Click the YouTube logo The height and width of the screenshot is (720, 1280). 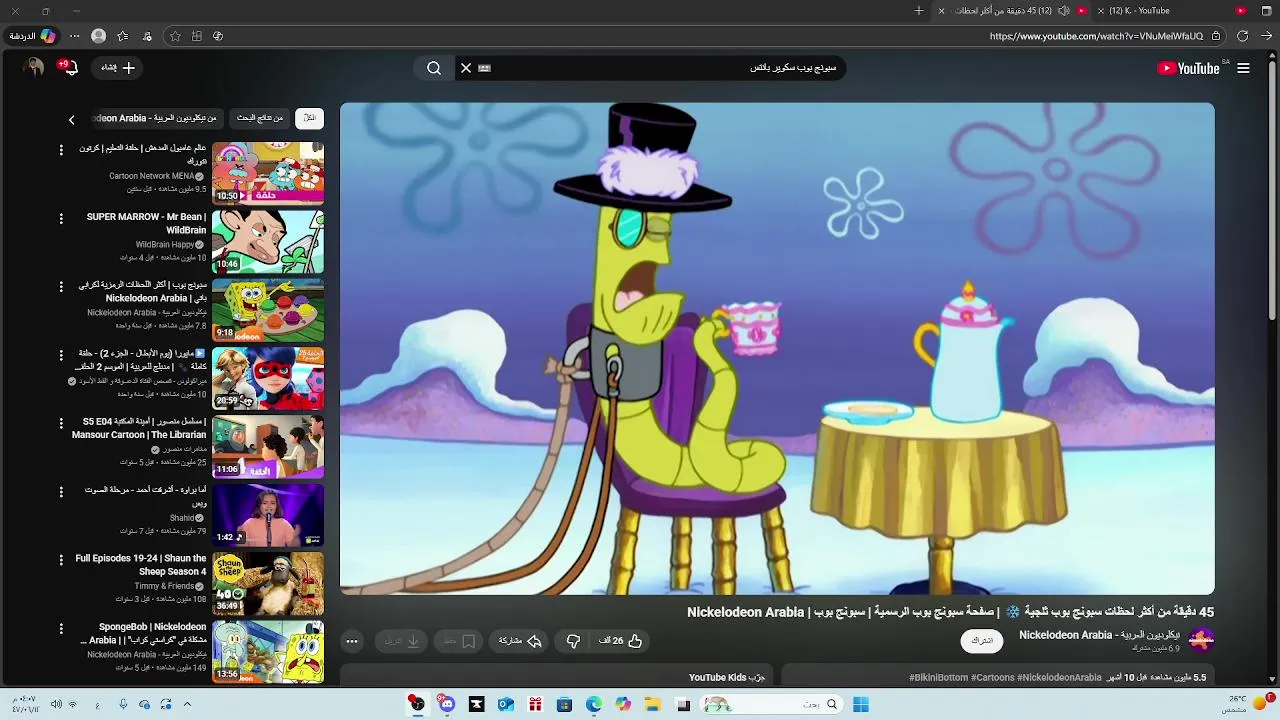coord(1188,68)
